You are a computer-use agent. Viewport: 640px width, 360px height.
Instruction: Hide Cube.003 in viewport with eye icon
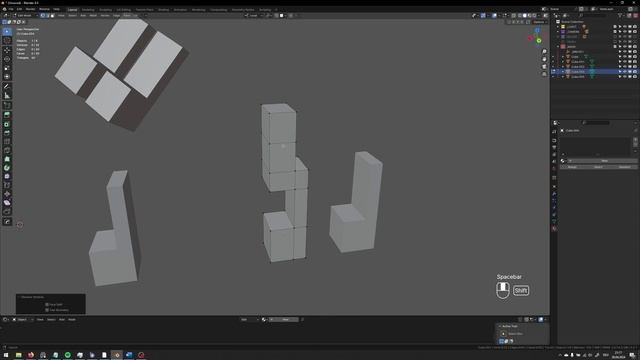point(624,71)
